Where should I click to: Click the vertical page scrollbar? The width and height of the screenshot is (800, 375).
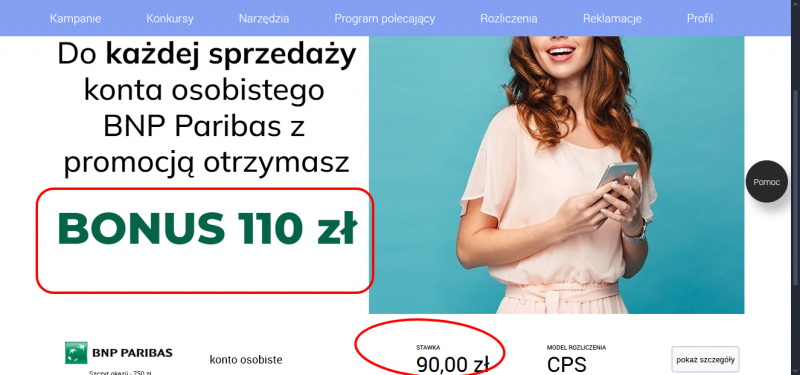coord(796,186)
